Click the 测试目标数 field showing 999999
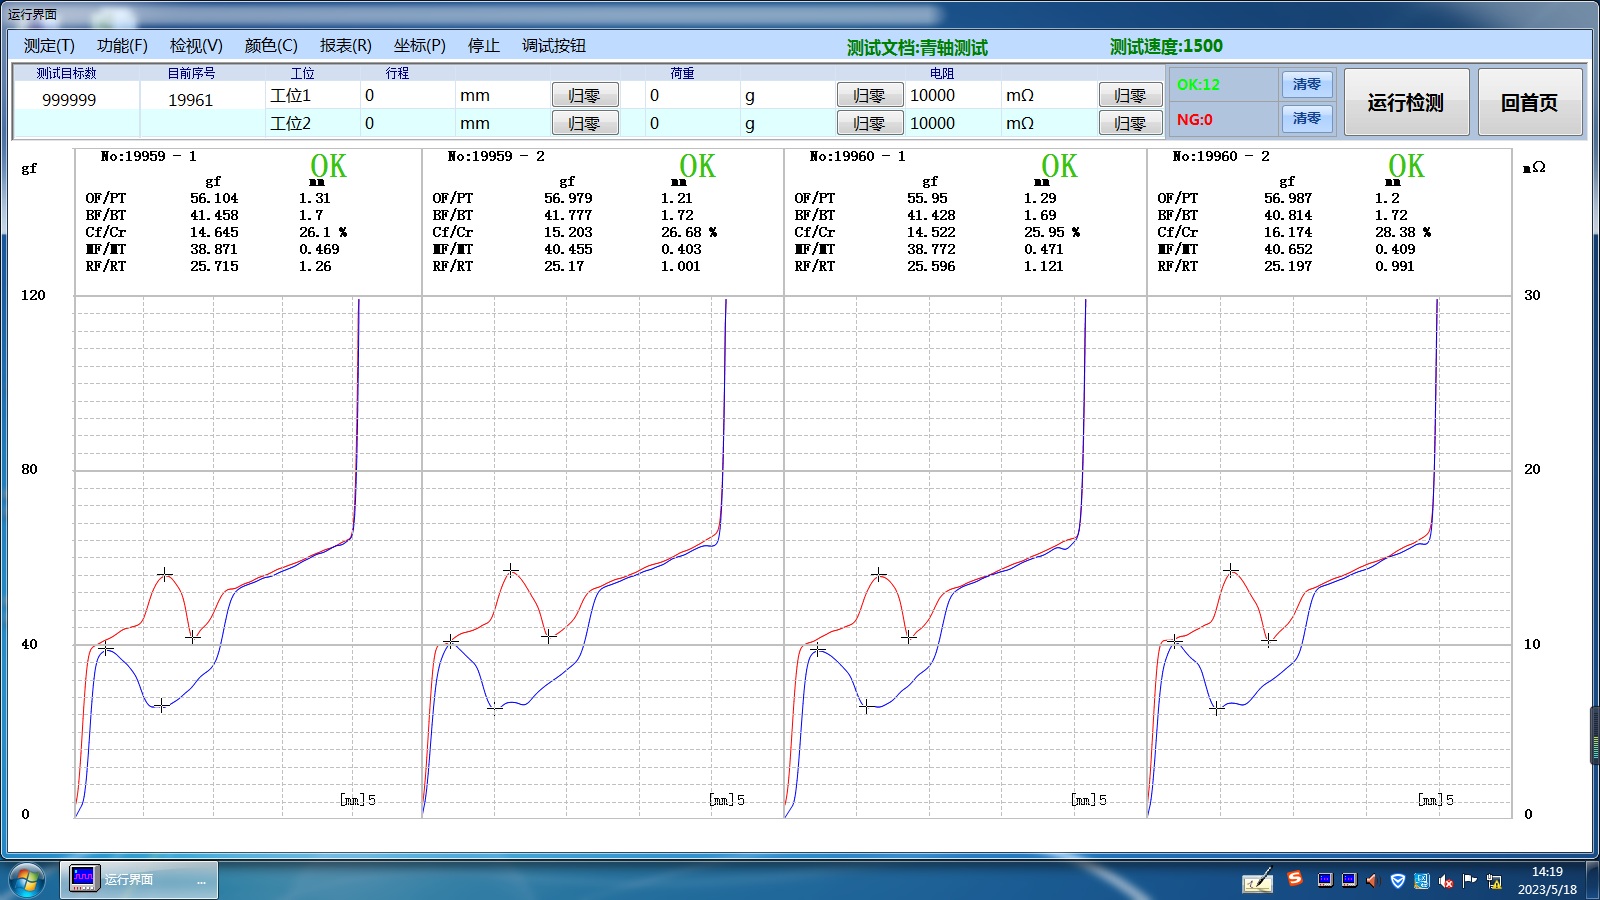Viewport: 1600px width, 900px height. tap(69, 100)
